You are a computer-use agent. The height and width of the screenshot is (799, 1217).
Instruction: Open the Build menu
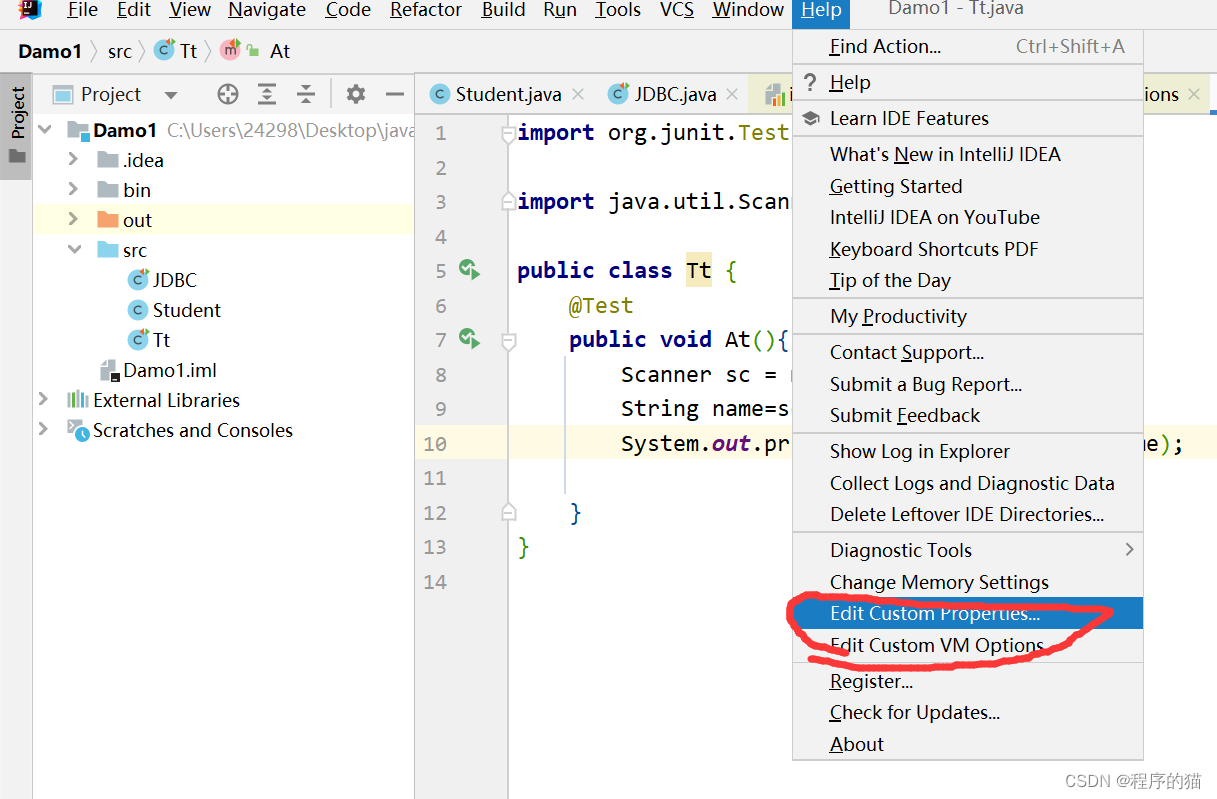point(503,10)
